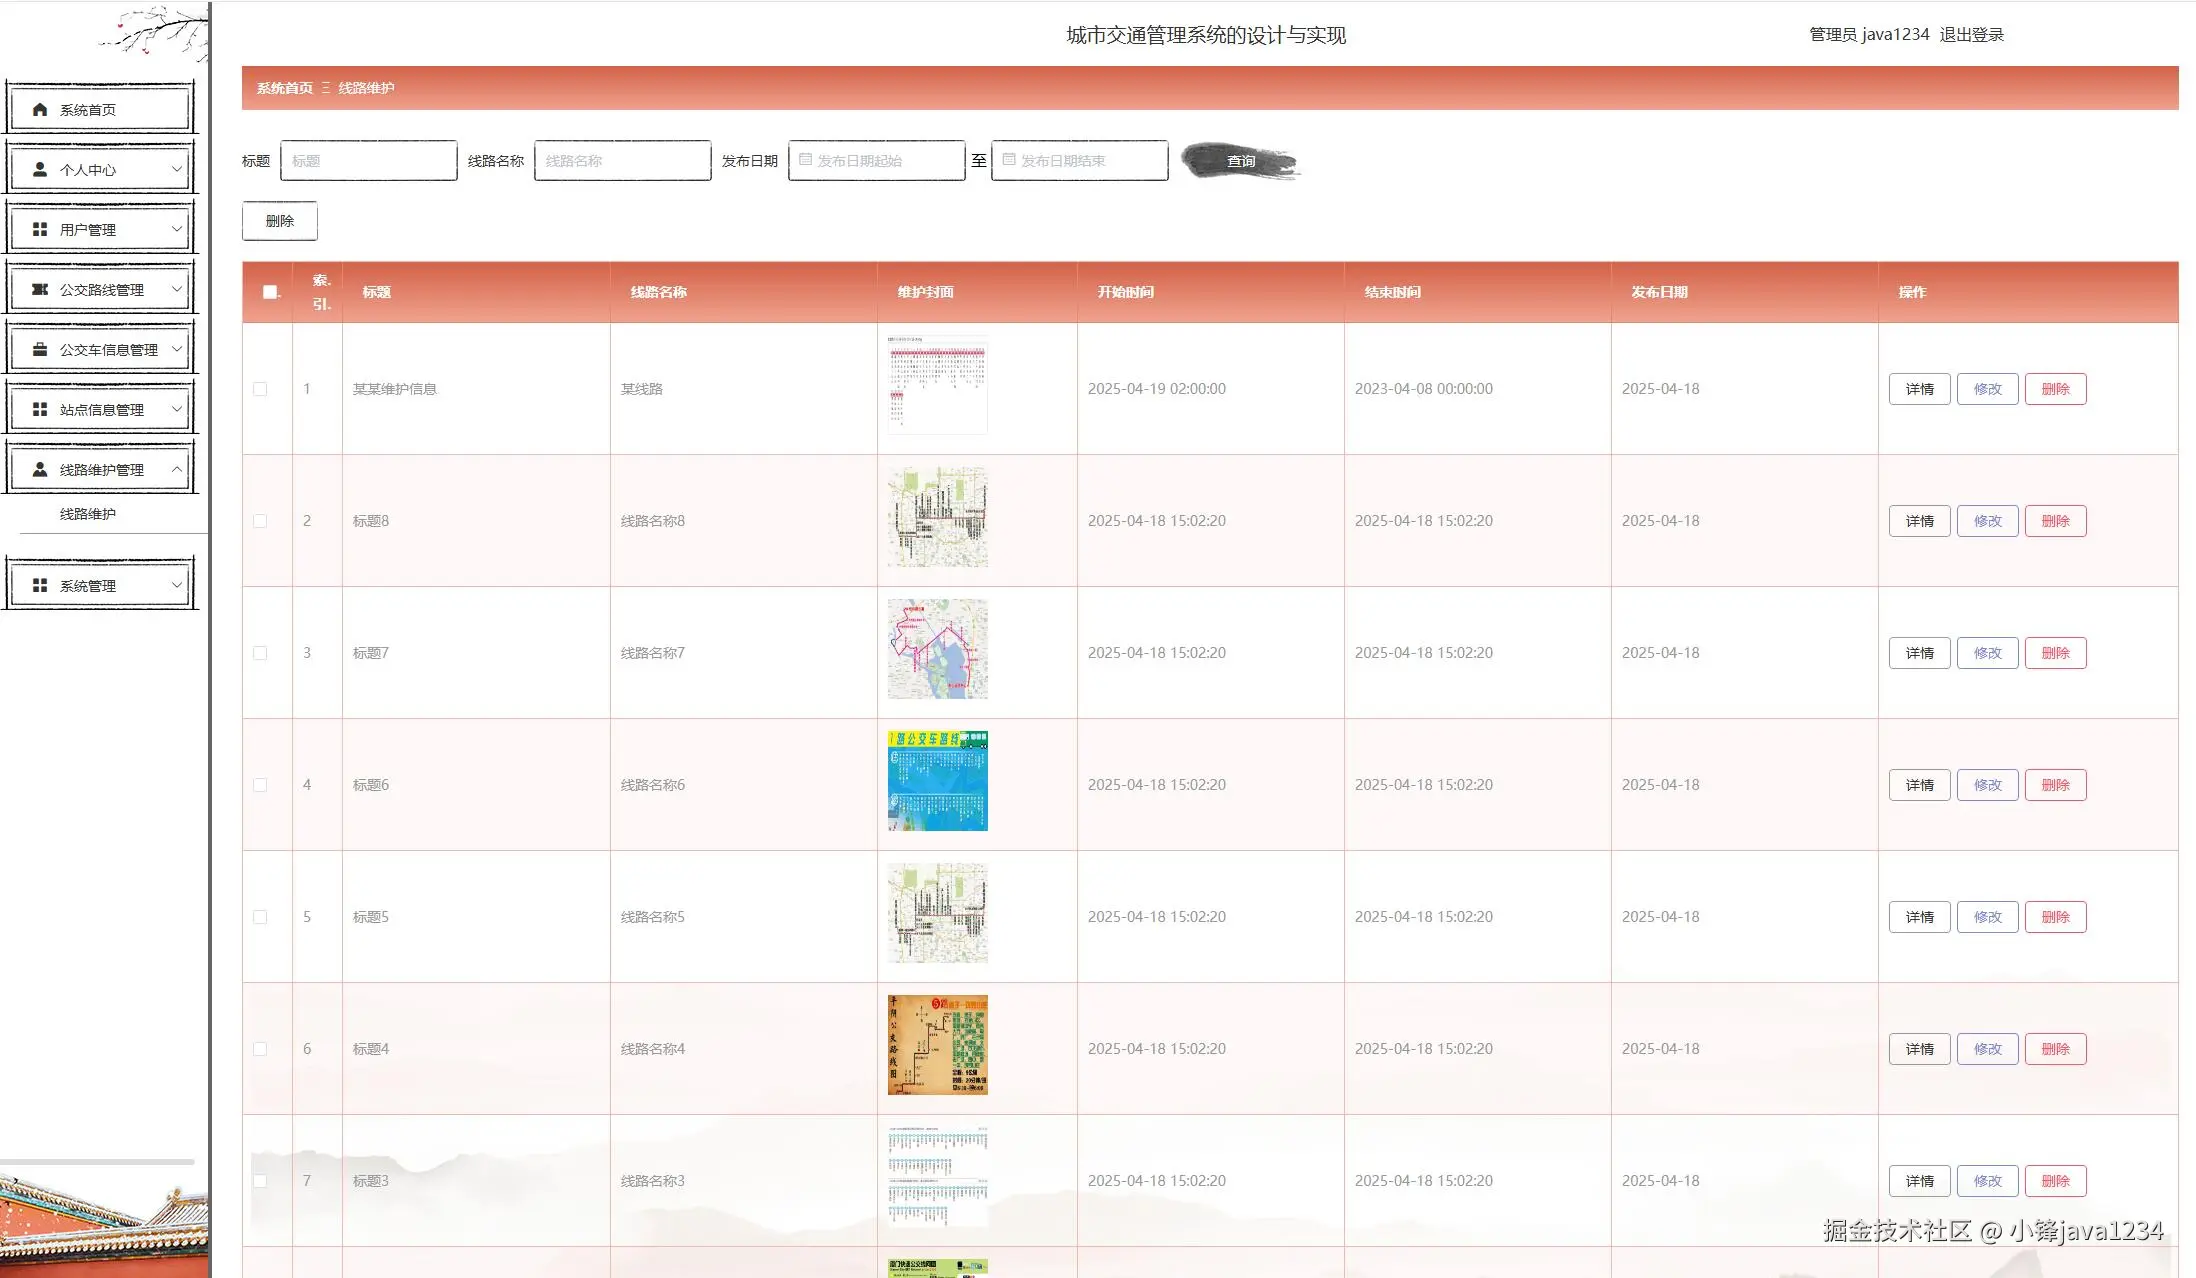
Task: Check the row for 标题6
Action: click(260, 785)
